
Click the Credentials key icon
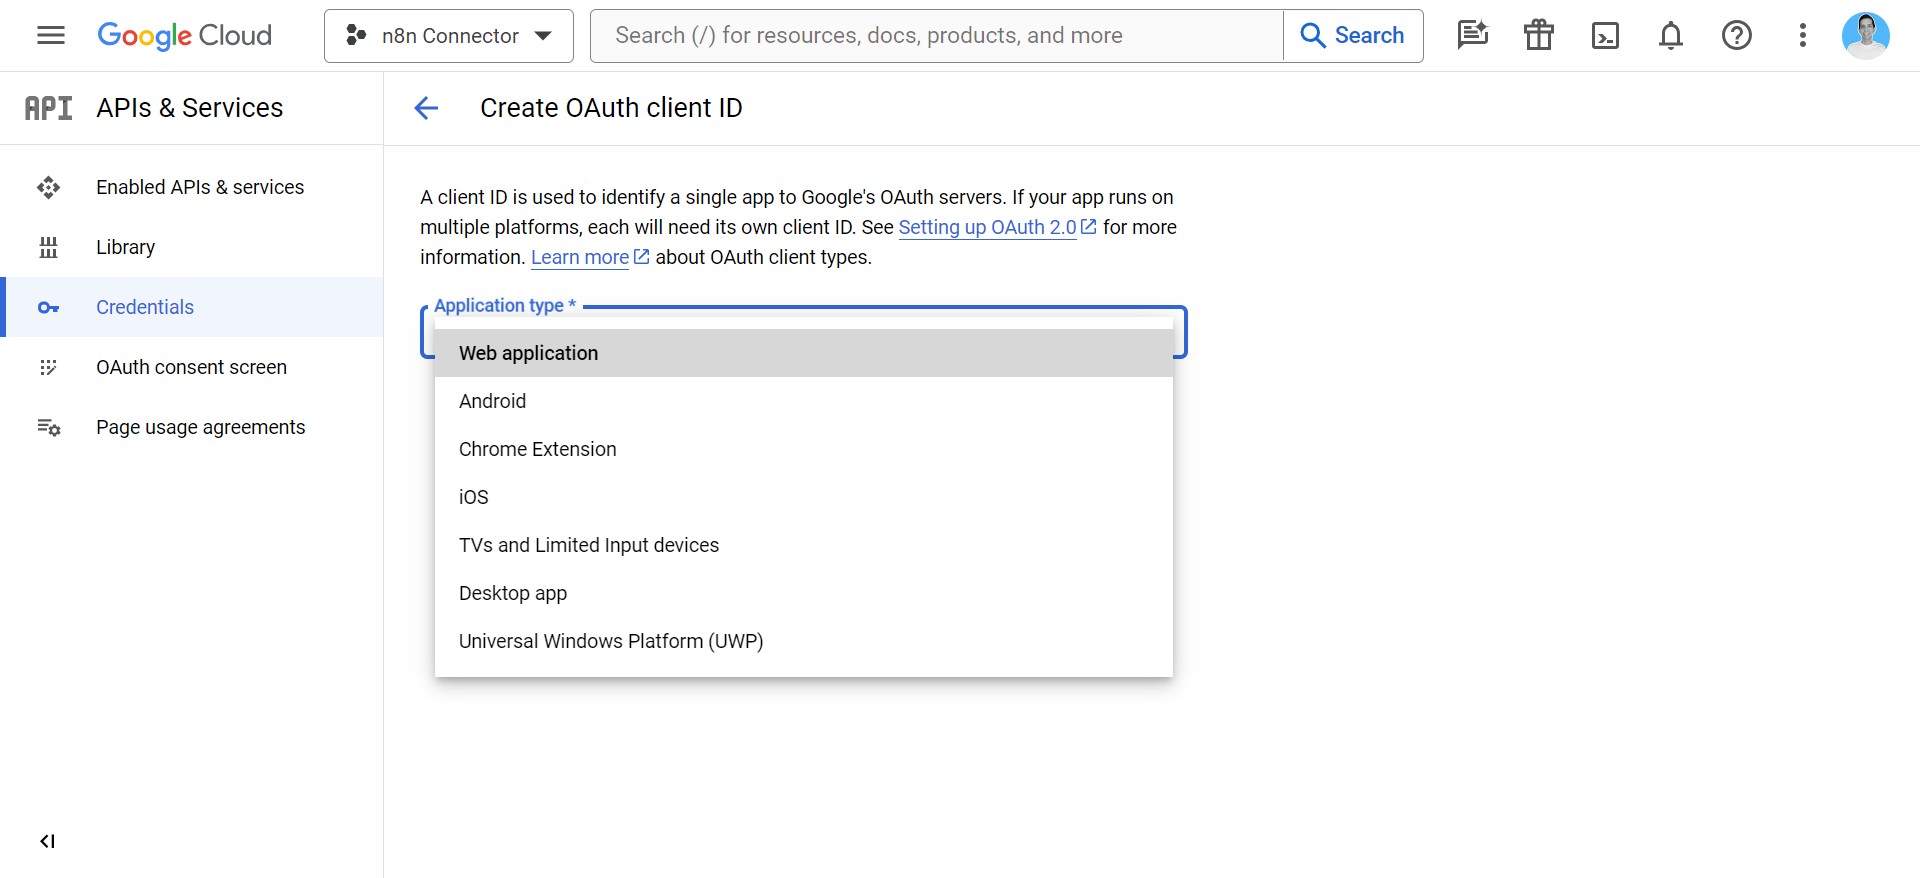[x=48, y=307]
